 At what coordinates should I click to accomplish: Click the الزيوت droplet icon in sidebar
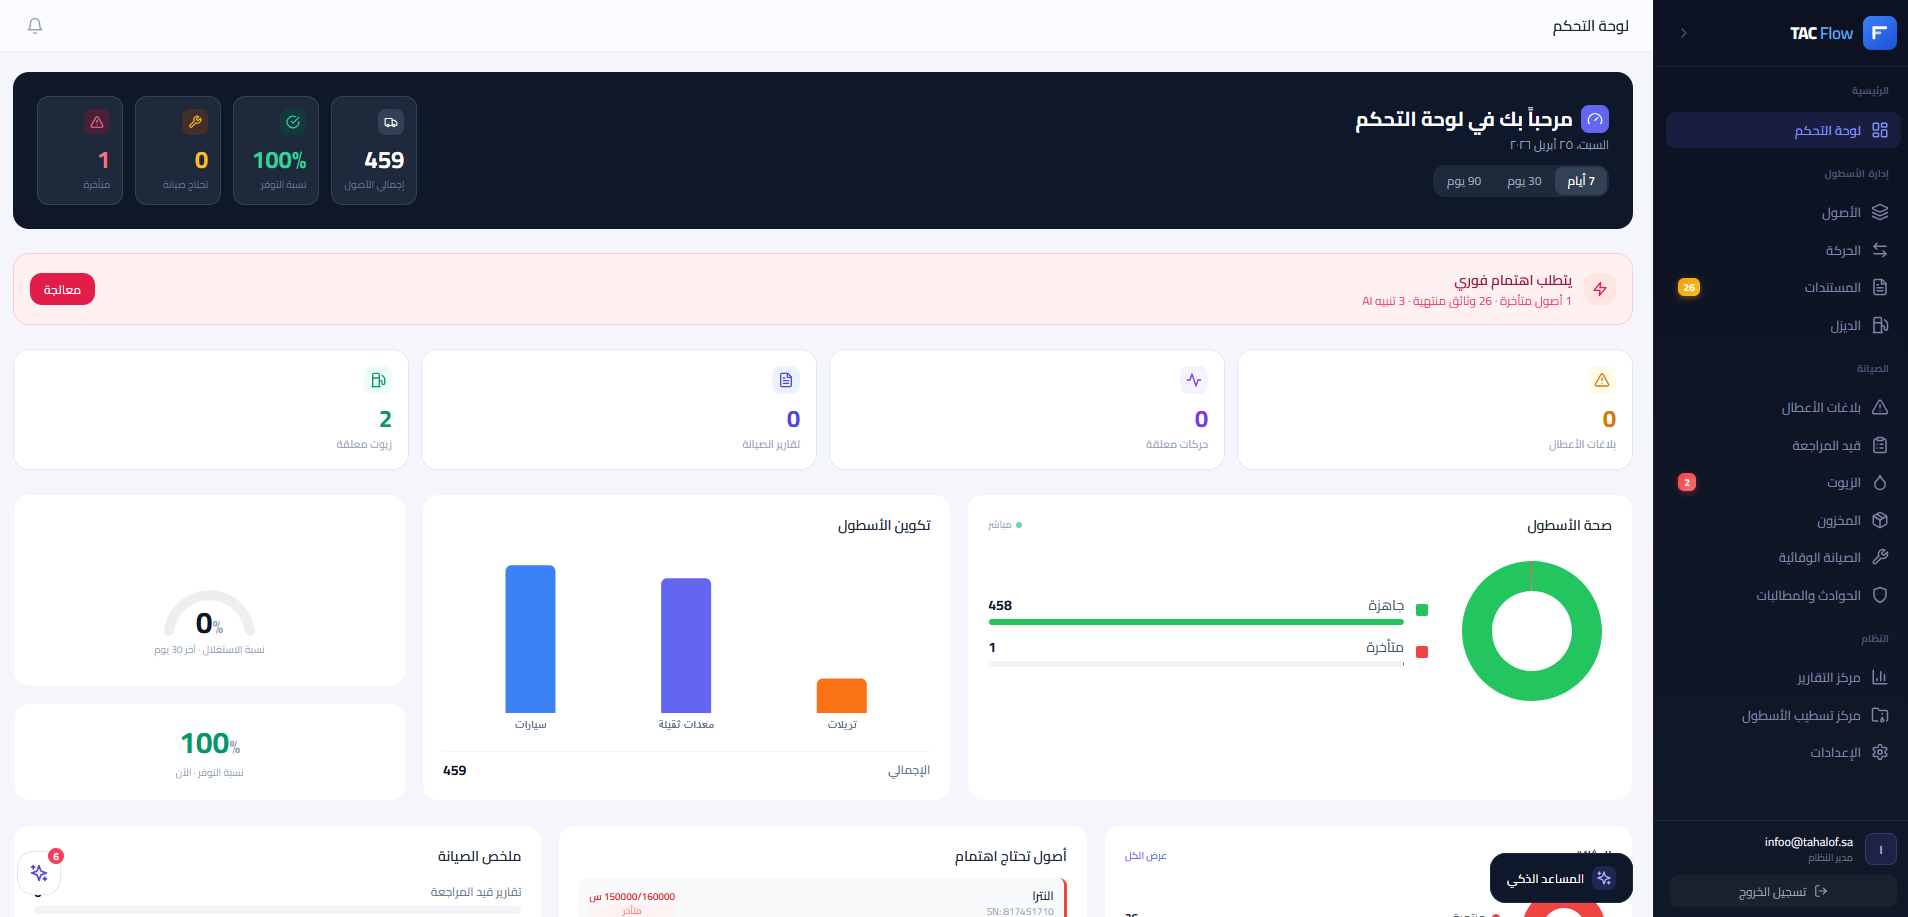[1880, 483]
